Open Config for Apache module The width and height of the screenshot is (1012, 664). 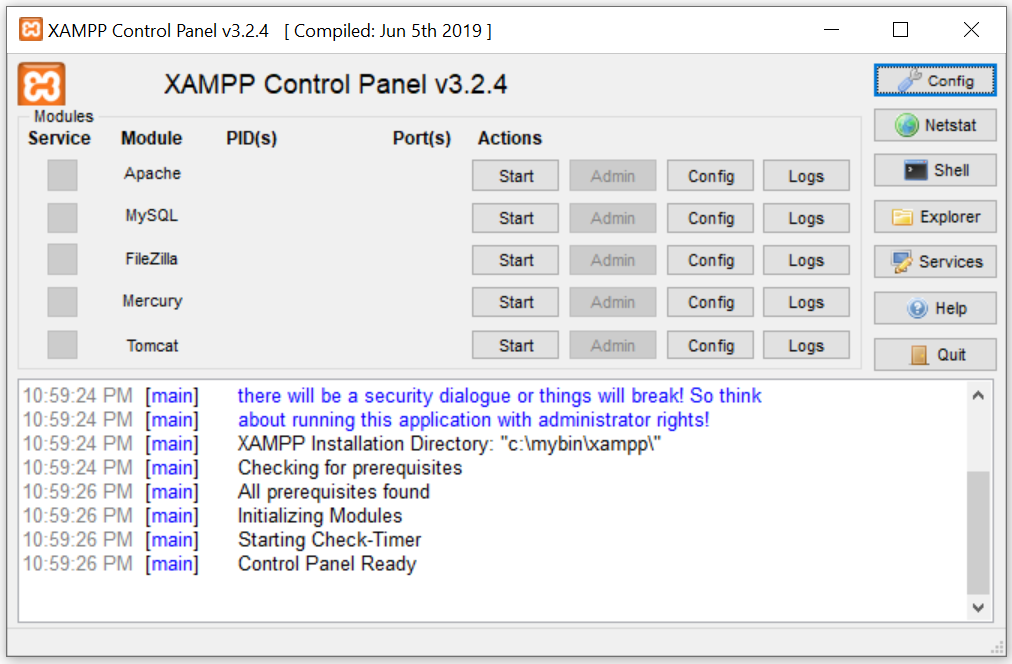tap(710, 176)
